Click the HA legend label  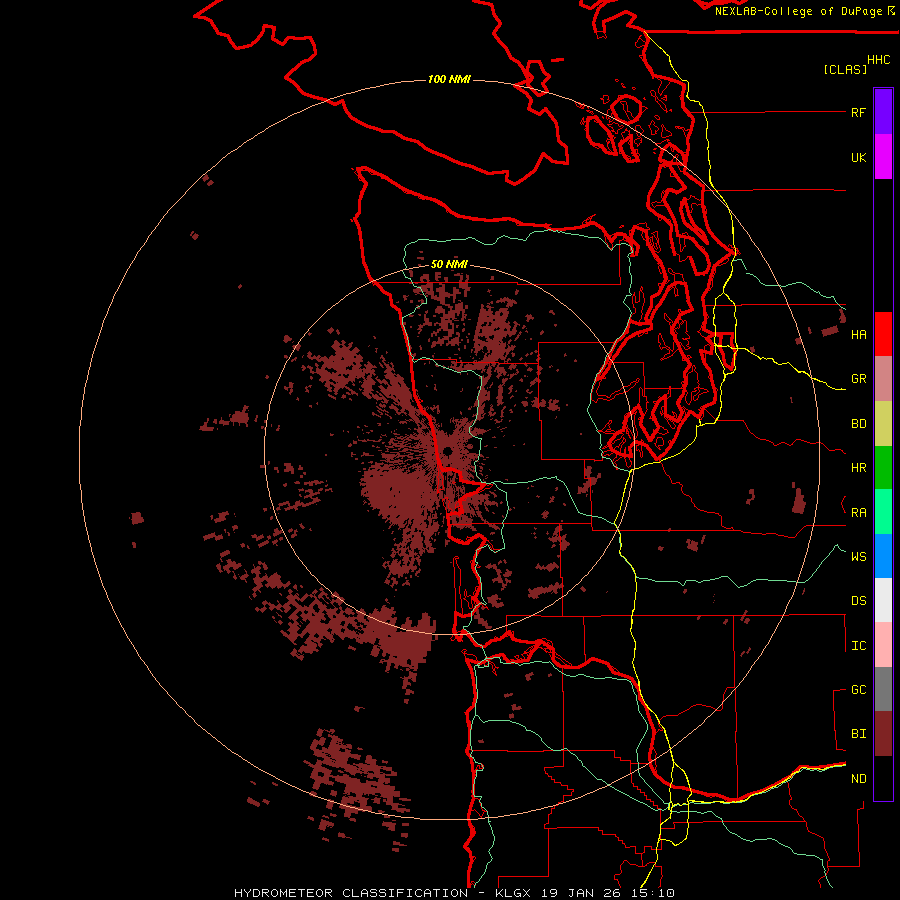858,335
